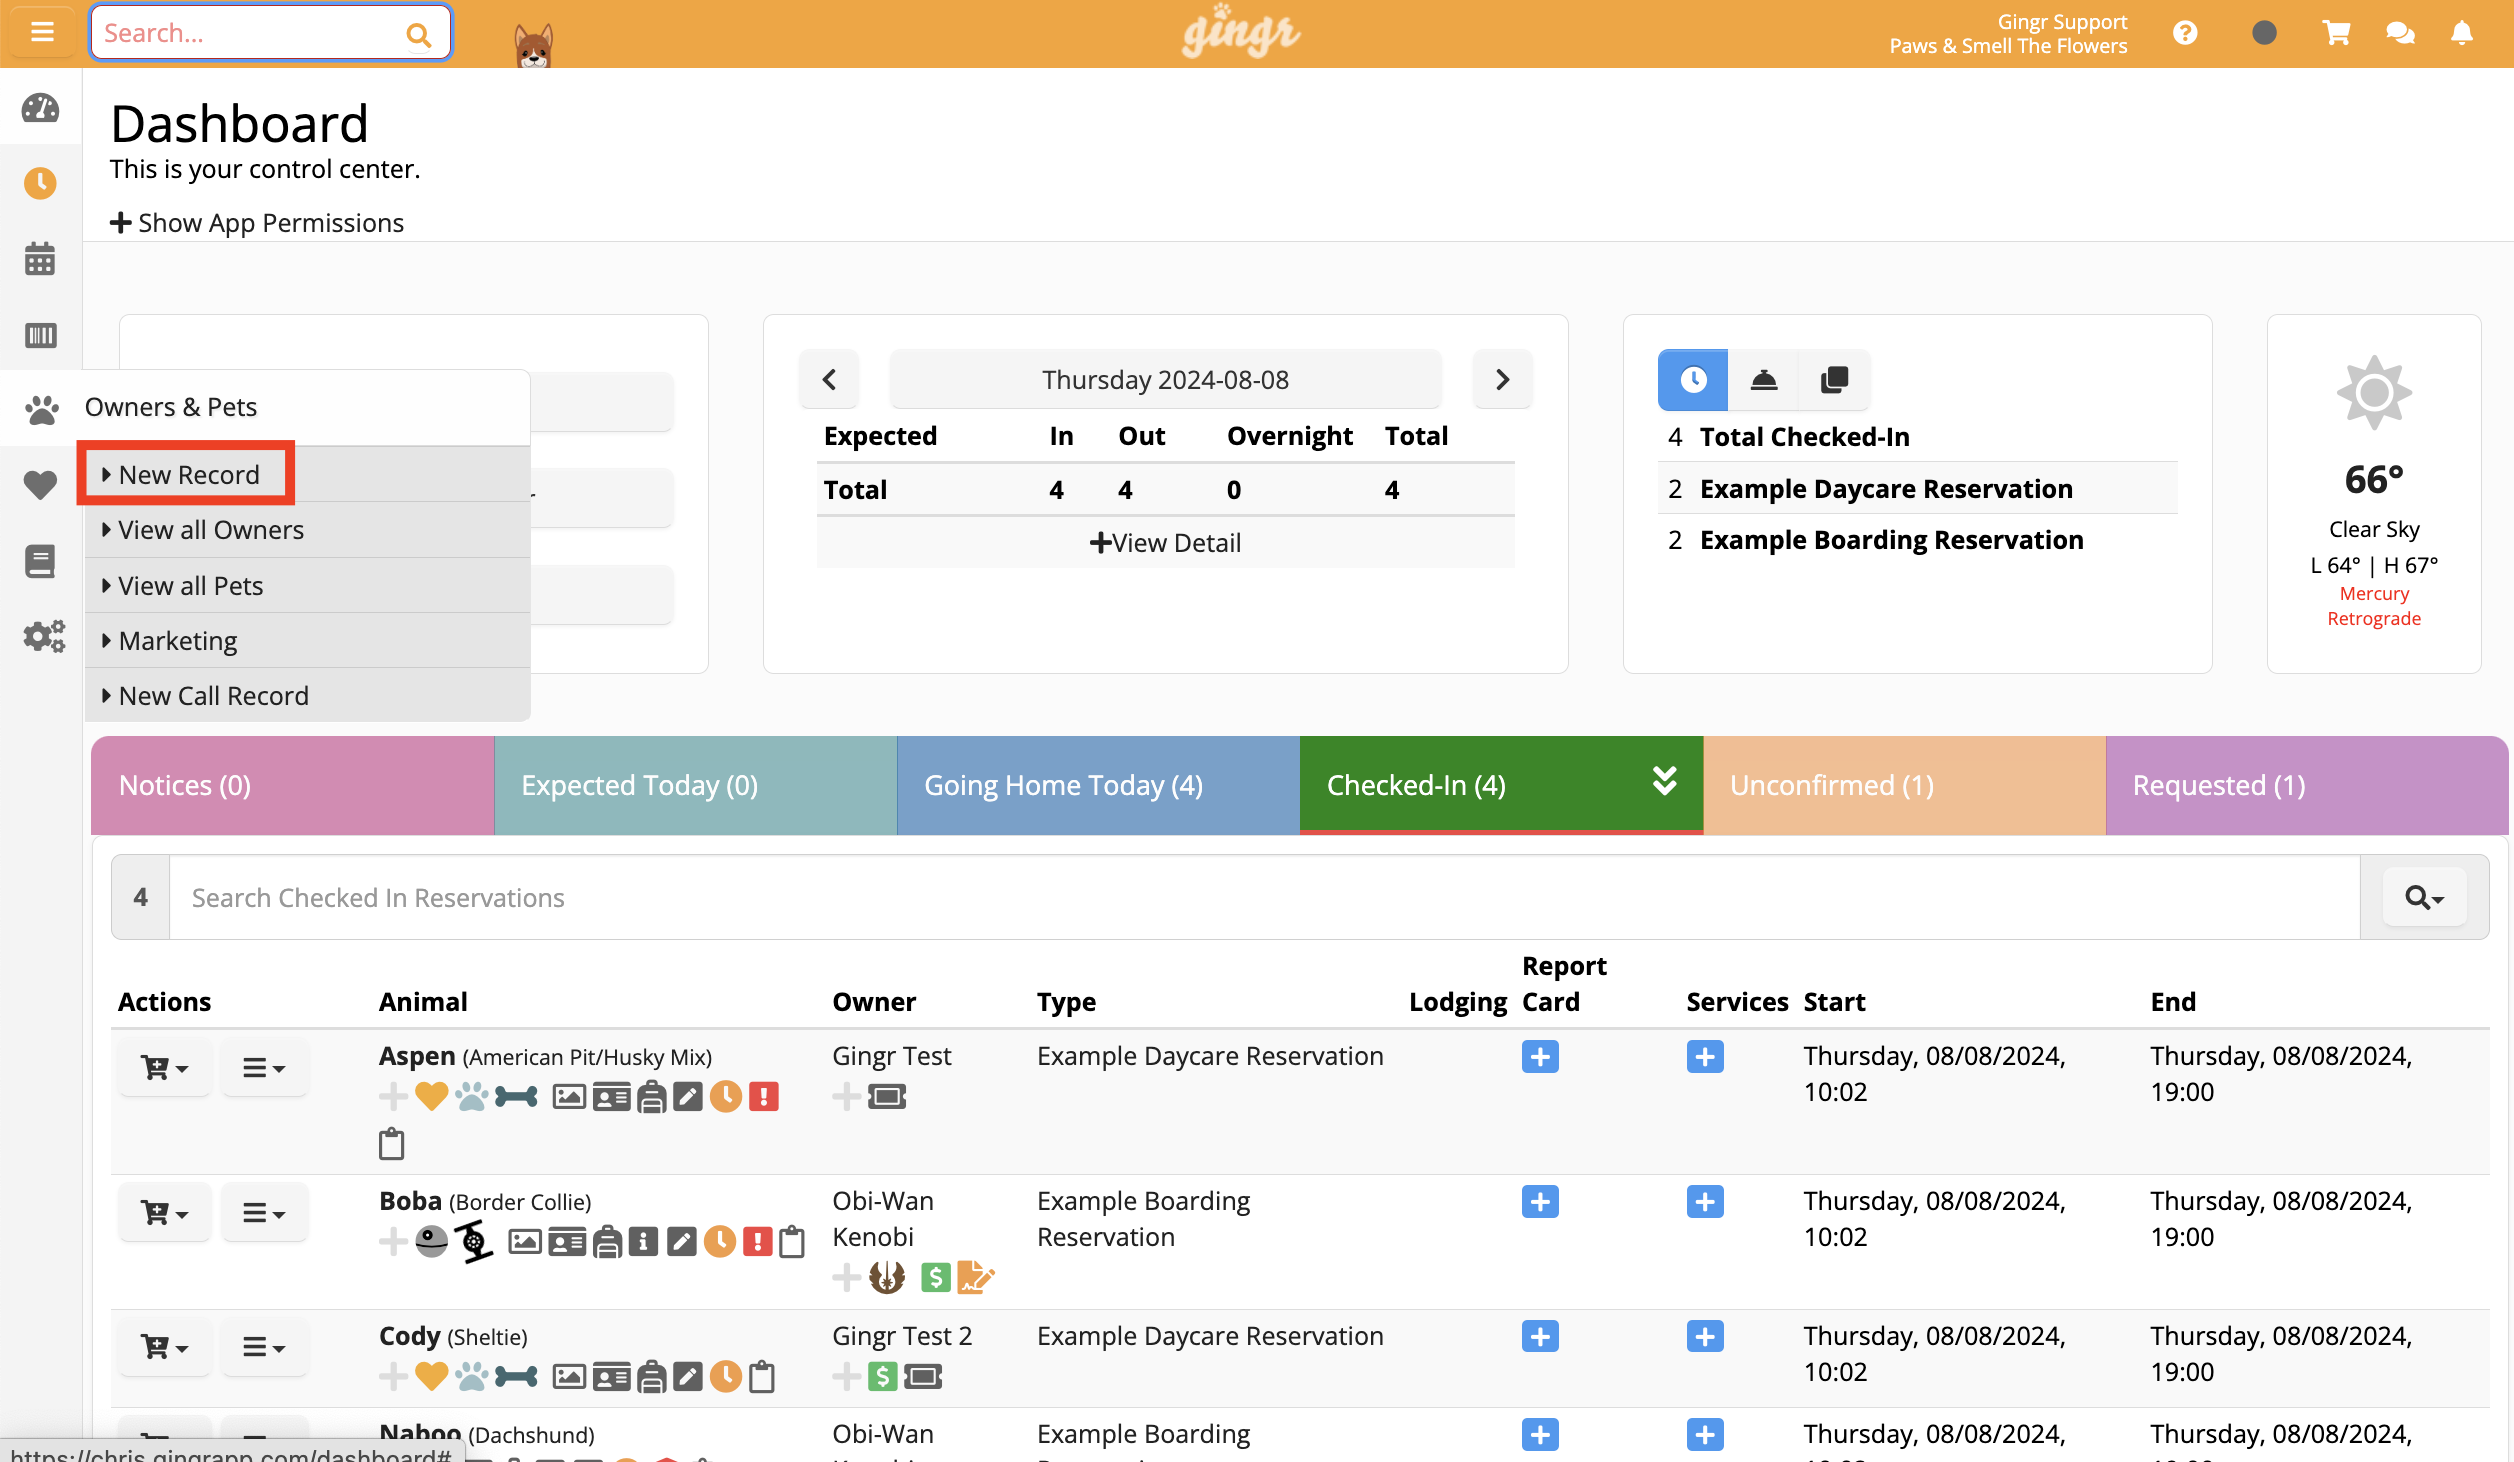Open the chat messages icon

click(2400, 33)
